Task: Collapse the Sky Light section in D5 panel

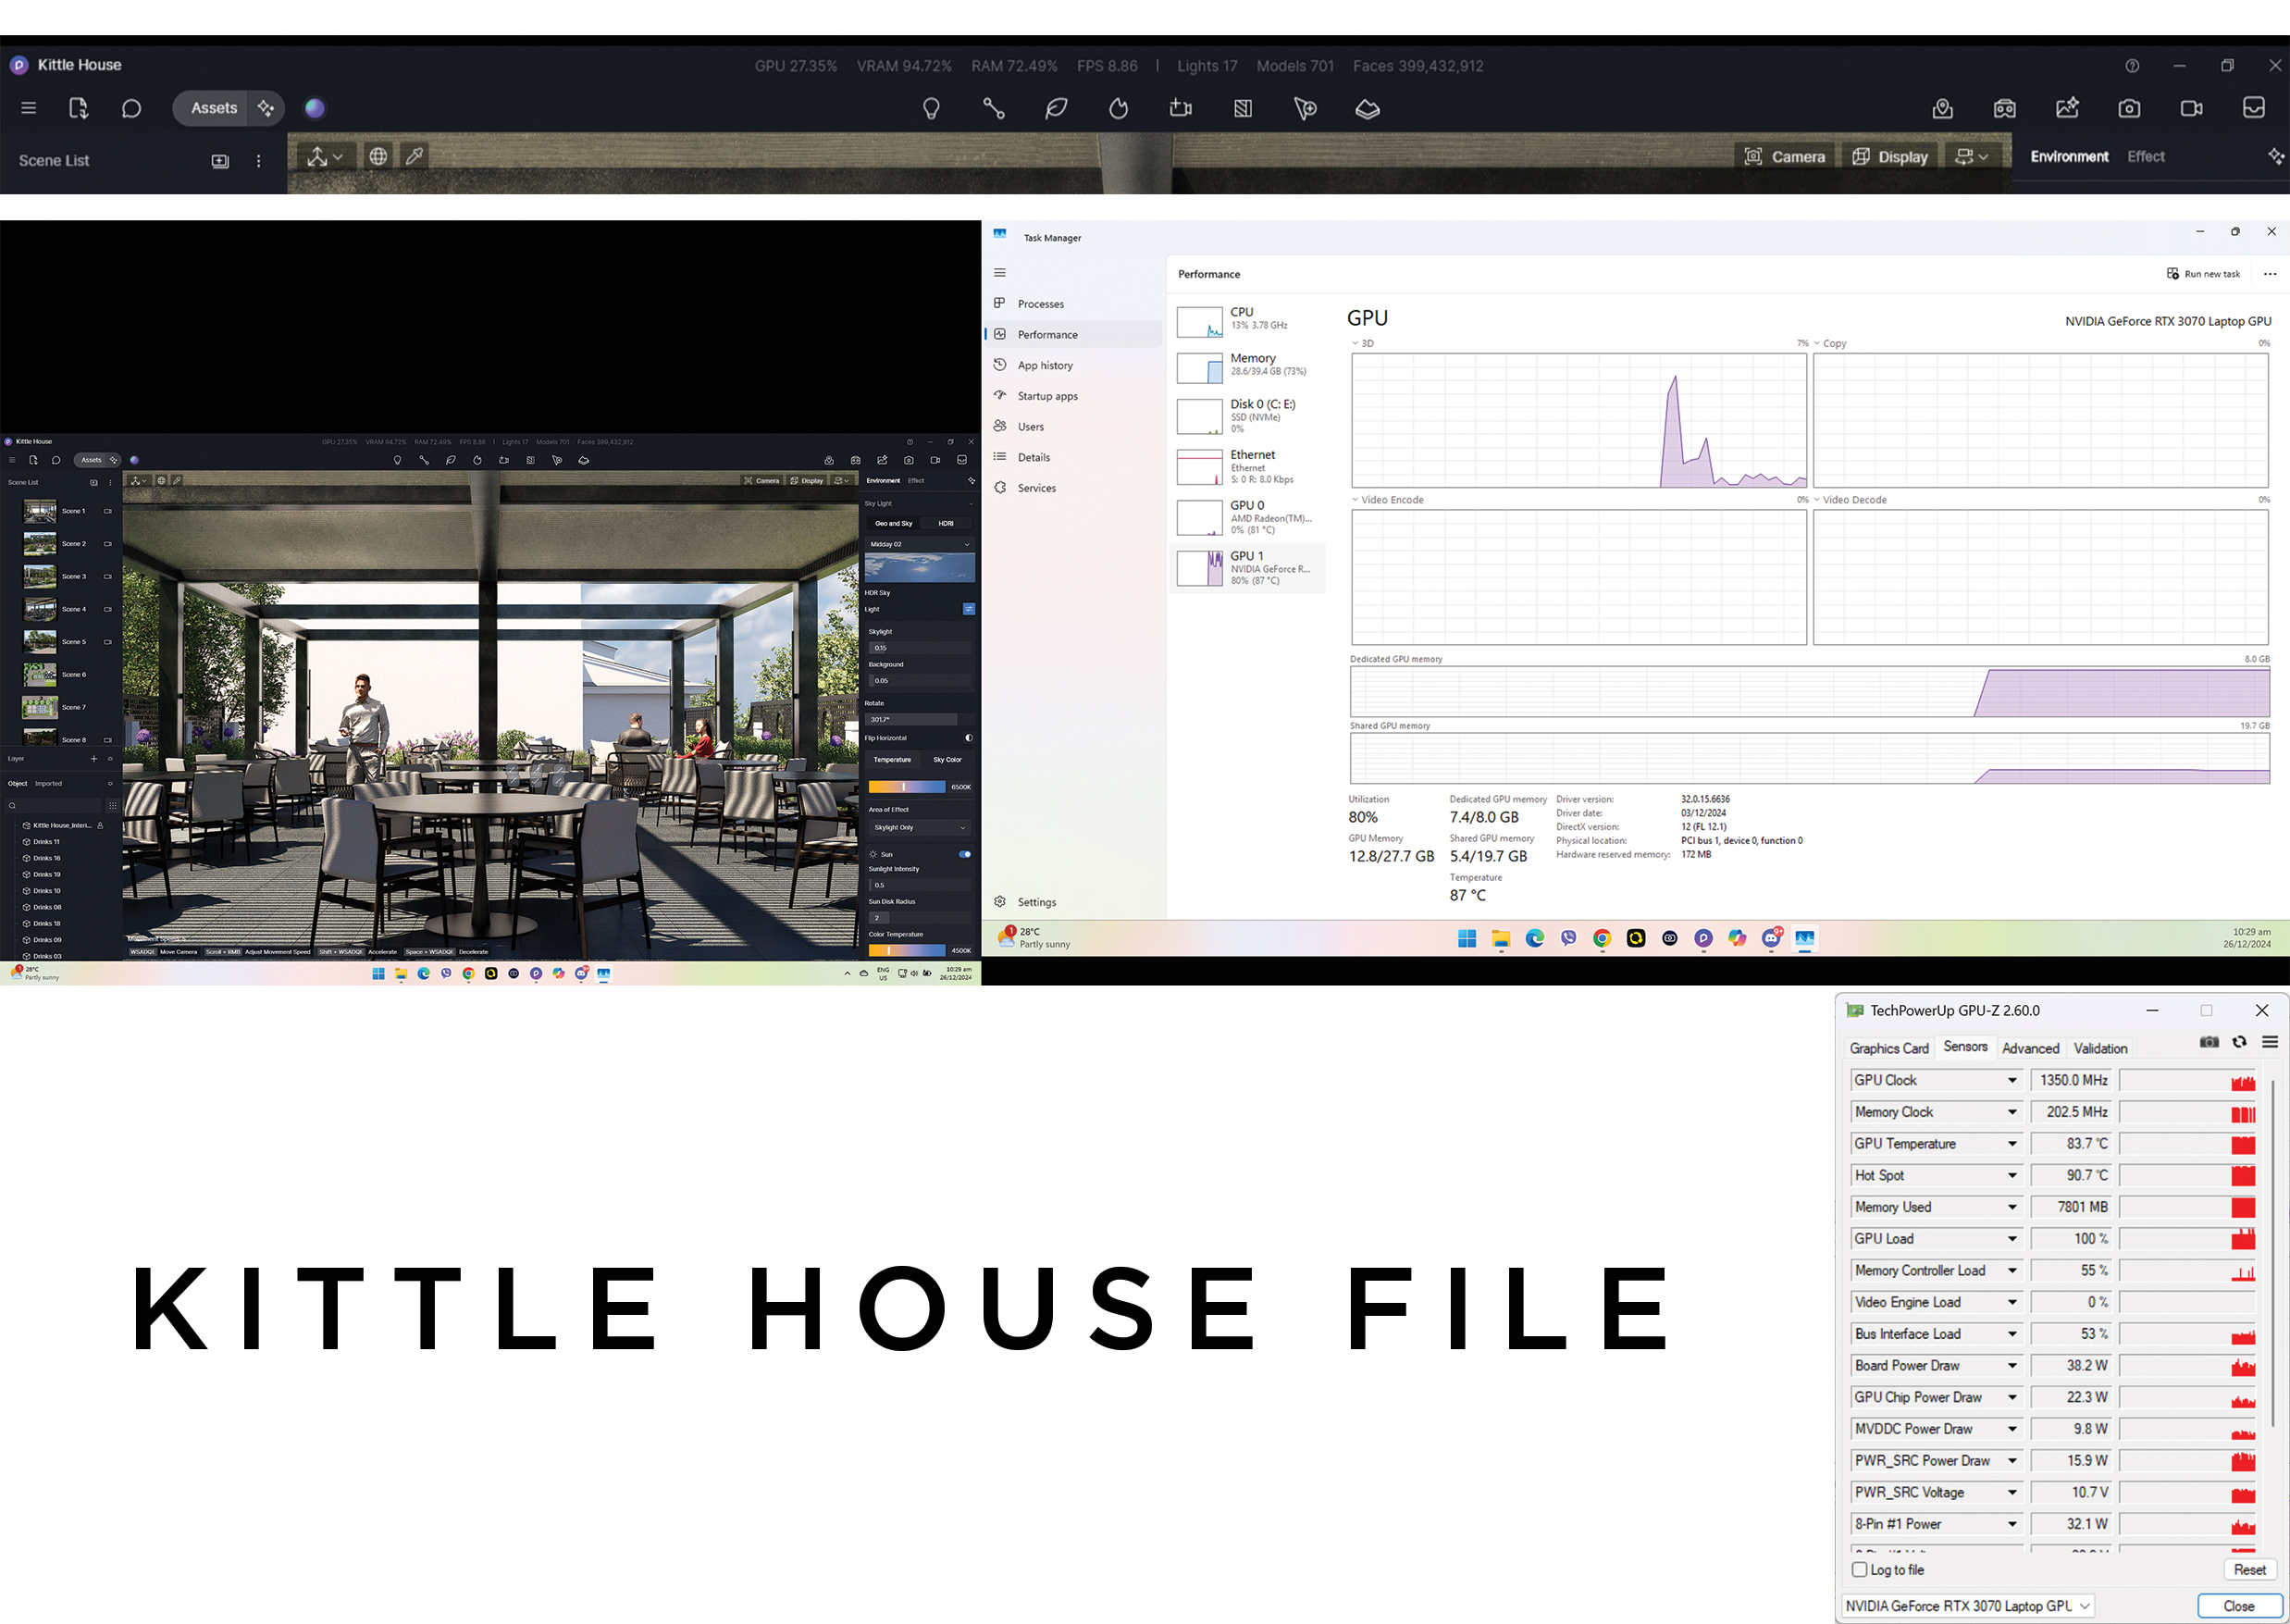Action: coord(970,504)
